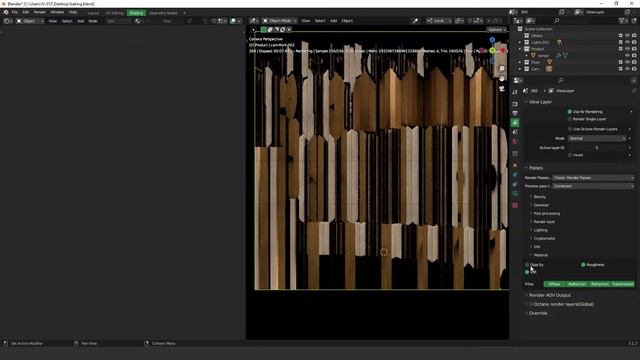The height and width of the screenshot is (360, 640).
Task: Open viewport Select menu
Action: point(320,20)
